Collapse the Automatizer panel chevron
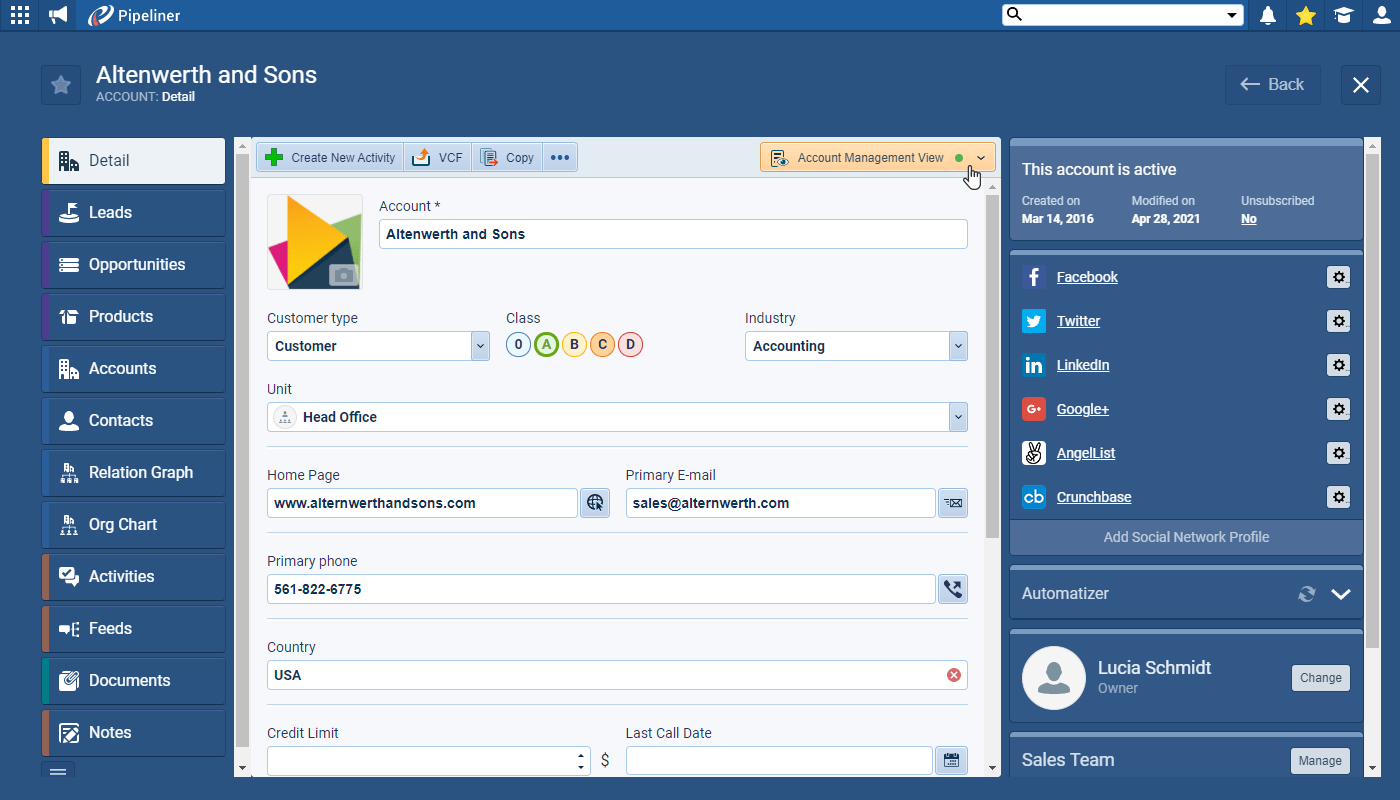This screenshot has height=800, width=1400. 1341,593
